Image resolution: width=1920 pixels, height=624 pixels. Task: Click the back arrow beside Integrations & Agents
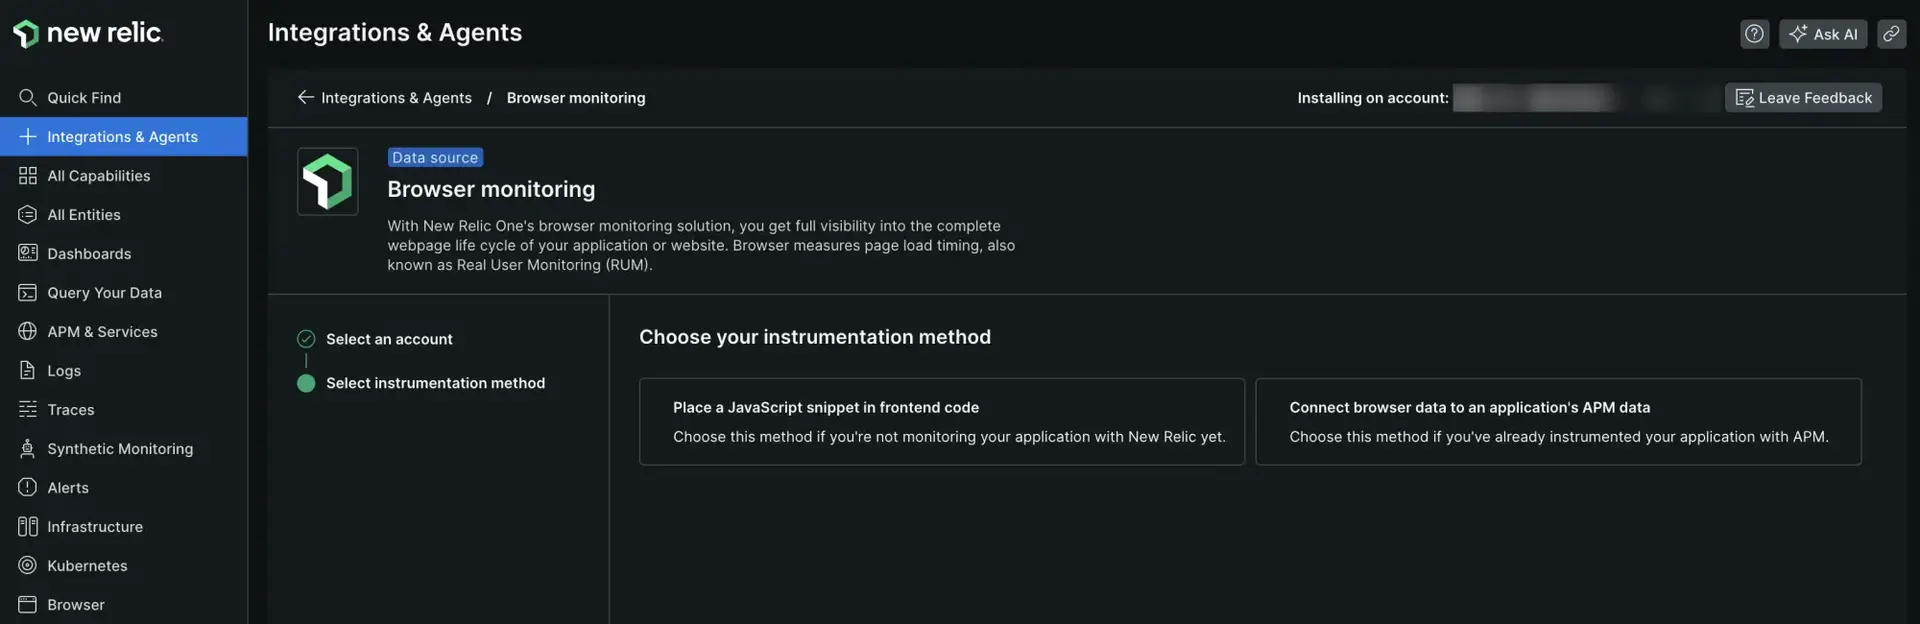(305, 97)
